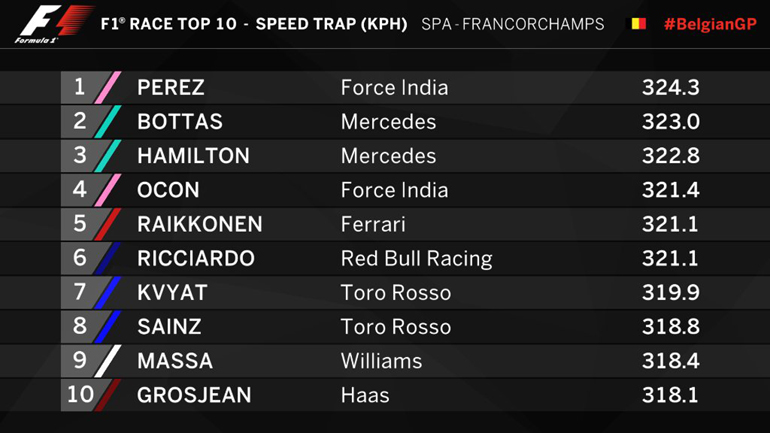Click the white stripe beside Massa

110,361
